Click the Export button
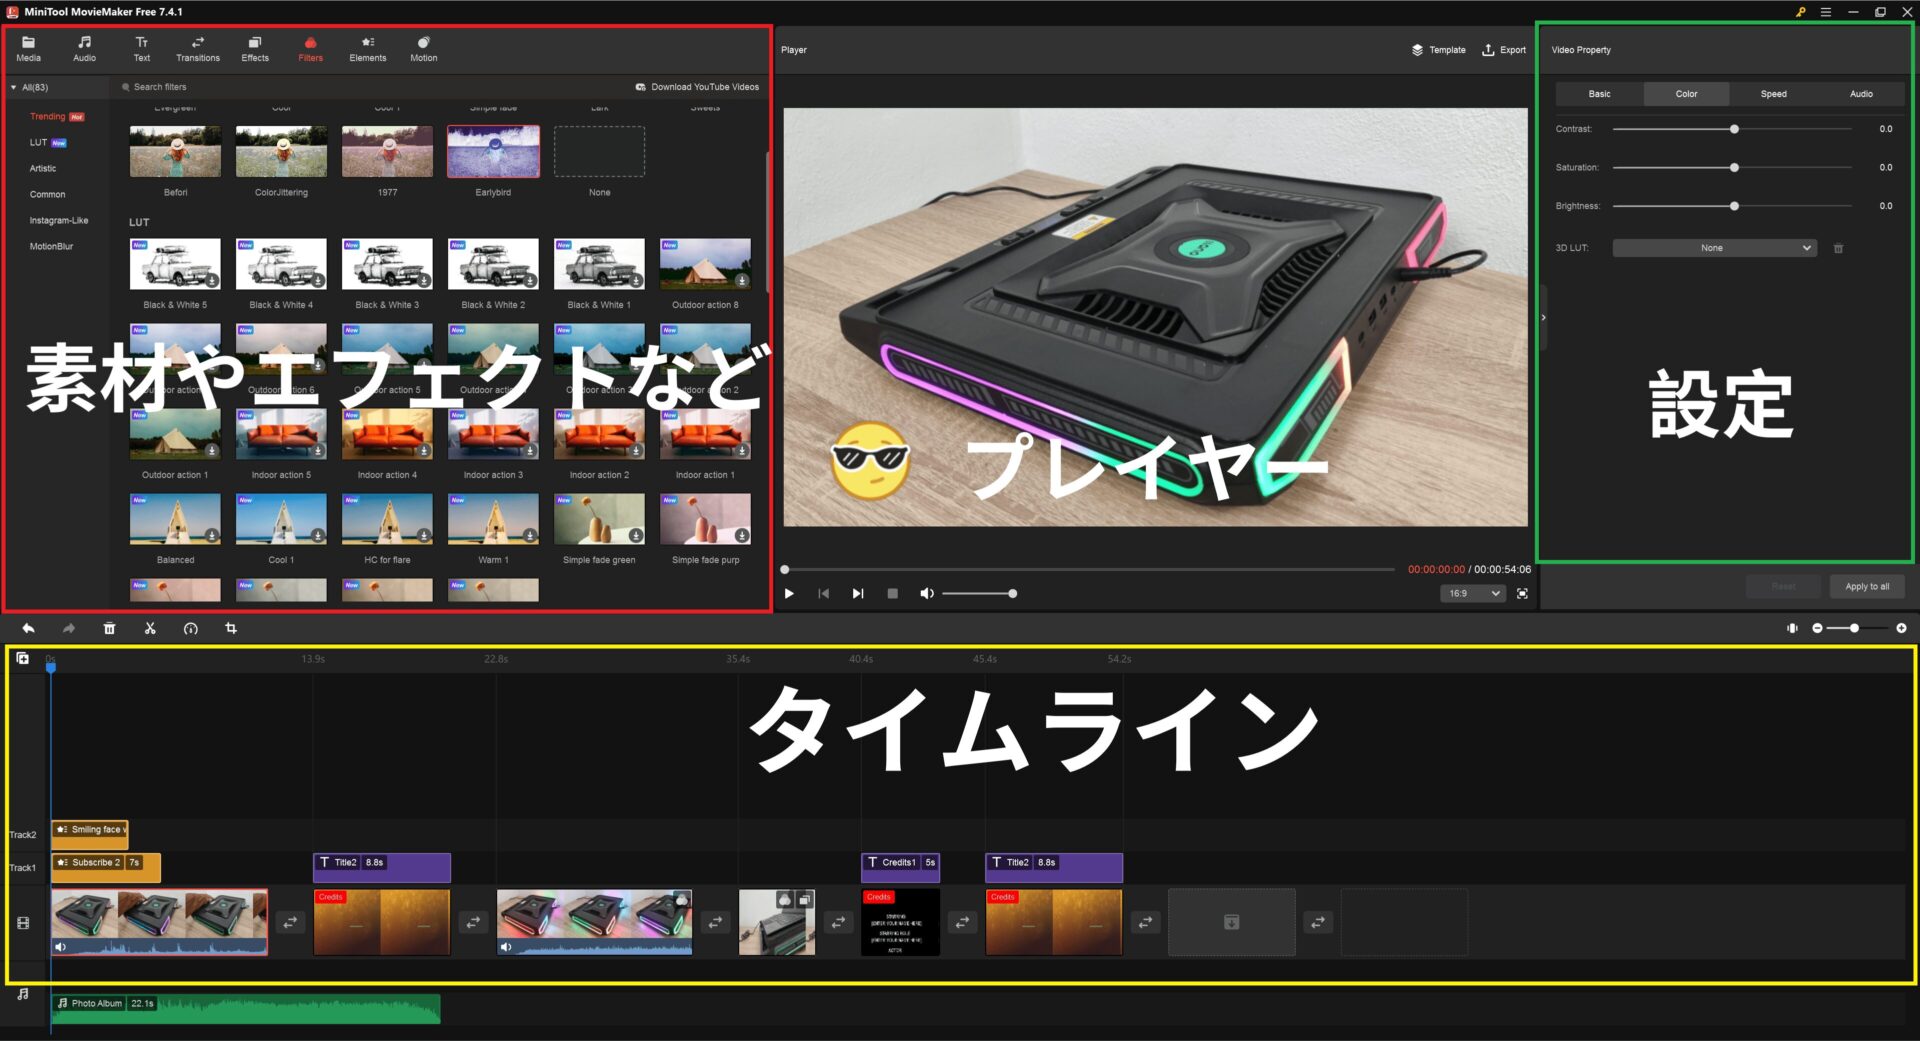Viewport: 1920px width, 1041px height. [x=1504, y=50]
